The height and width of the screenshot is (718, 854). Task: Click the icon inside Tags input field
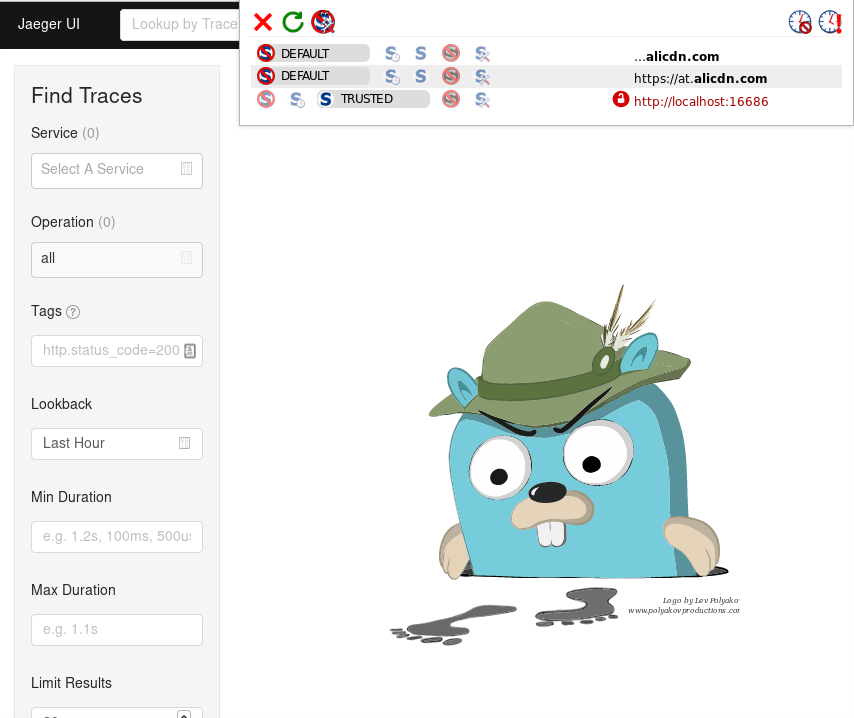tap(190, 351)
